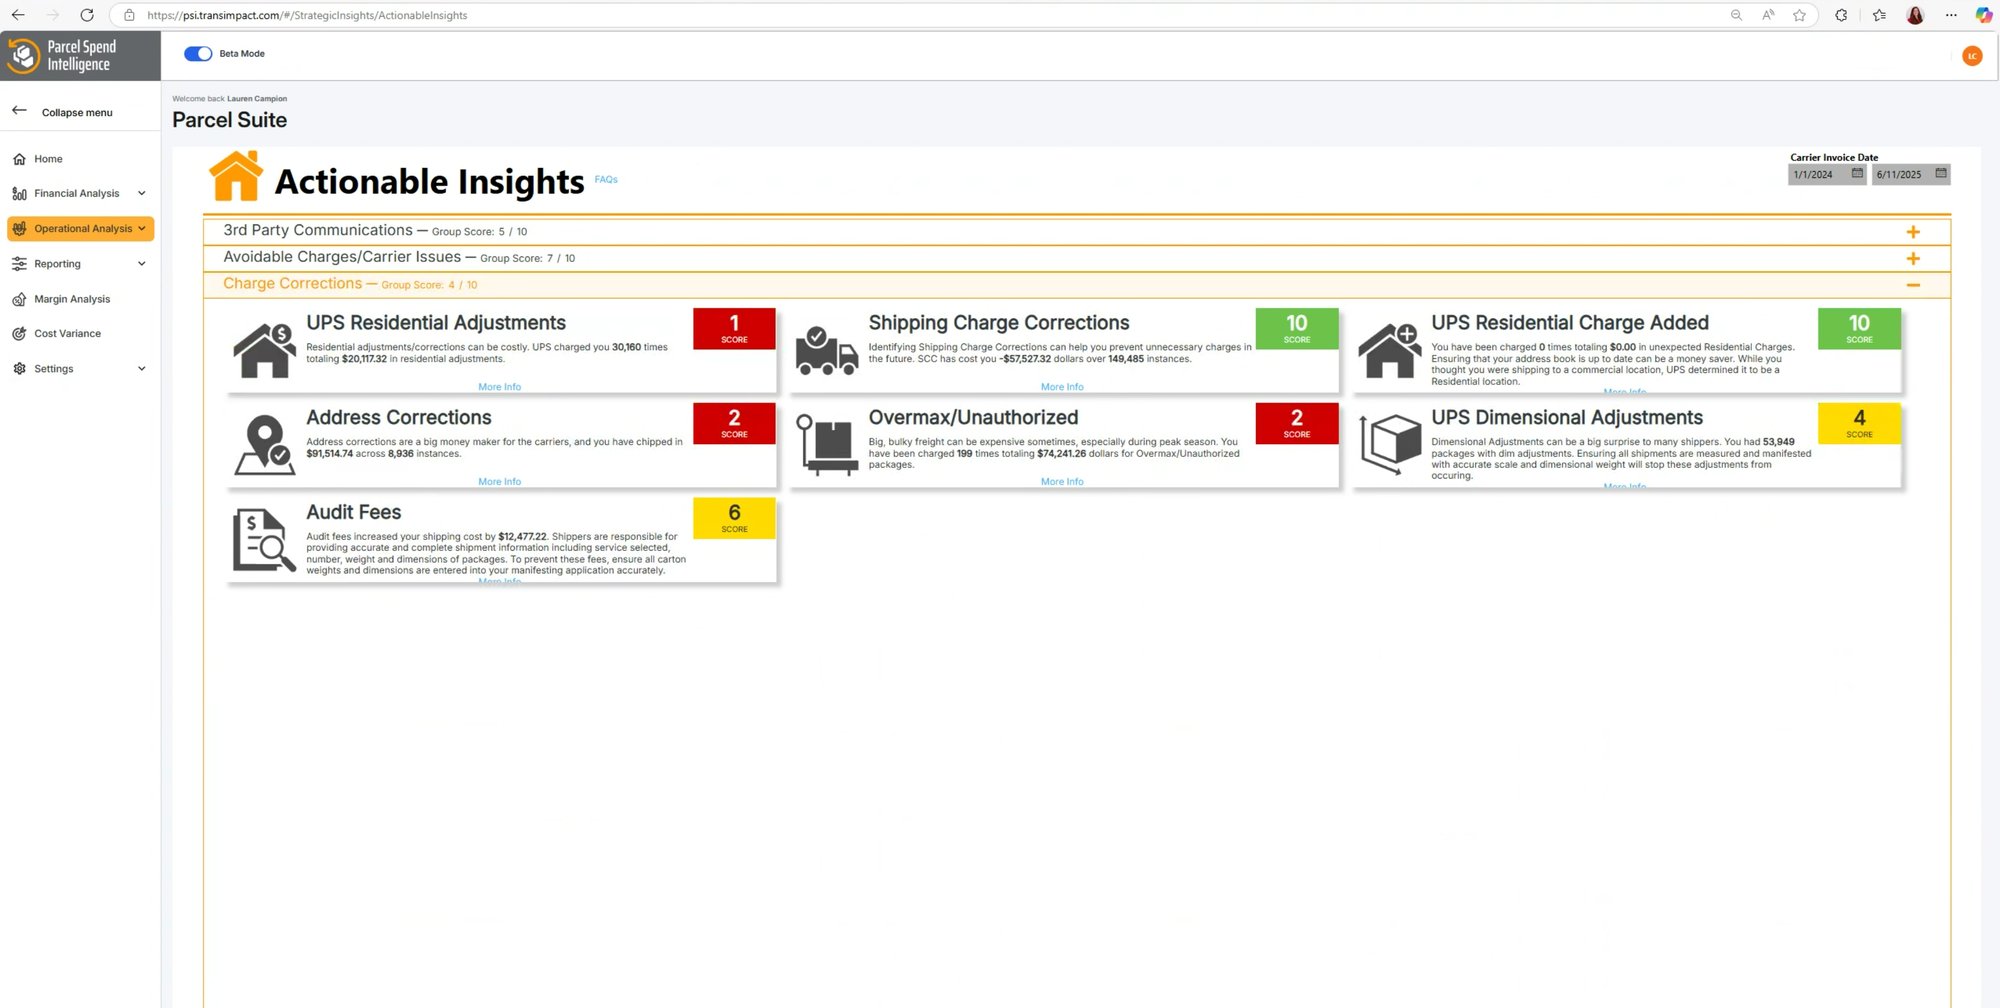Click the Collapse menu arrow icon
This screenshot has width=2000, height=1008.
pos(19,111)
